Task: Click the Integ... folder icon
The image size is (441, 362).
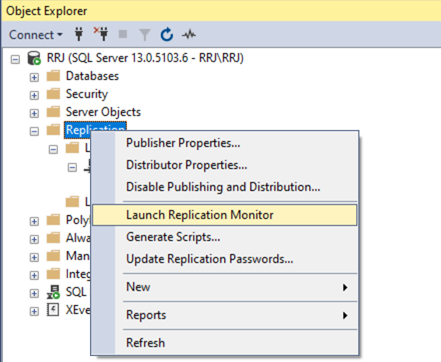Action: 53,274
